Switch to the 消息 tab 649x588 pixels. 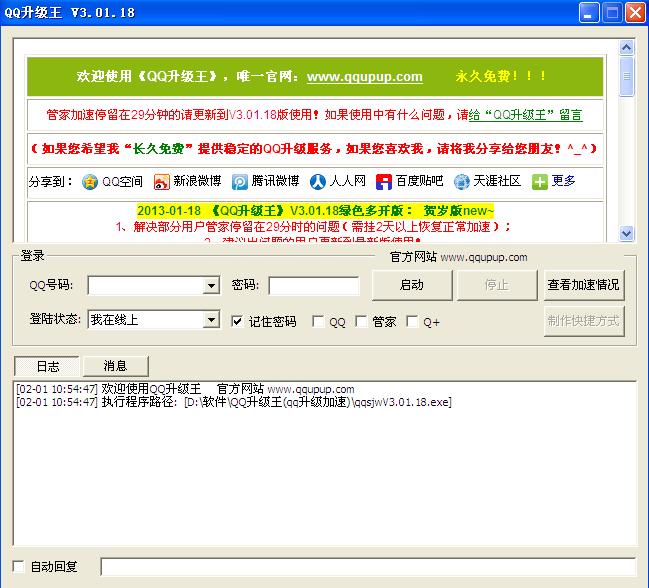(115, 366)
